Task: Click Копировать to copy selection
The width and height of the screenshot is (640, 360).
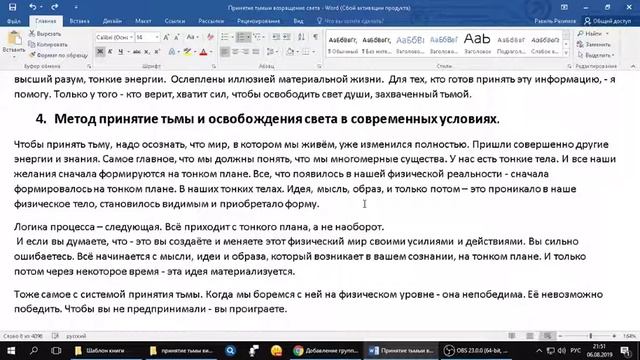Action: [48, 44]
